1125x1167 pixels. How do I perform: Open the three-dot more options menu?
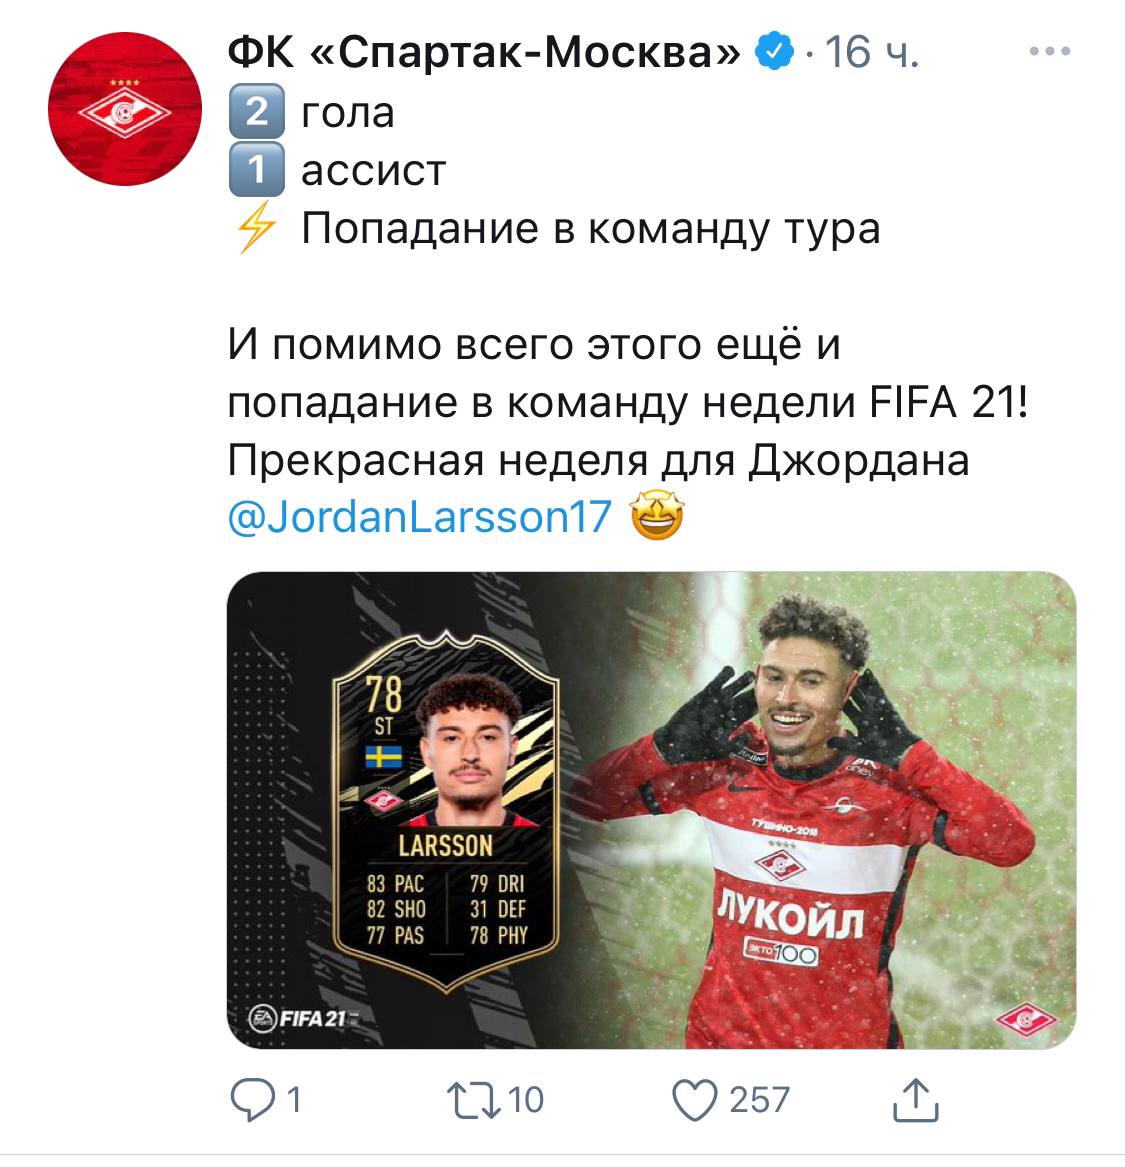tap(1050, 51)
